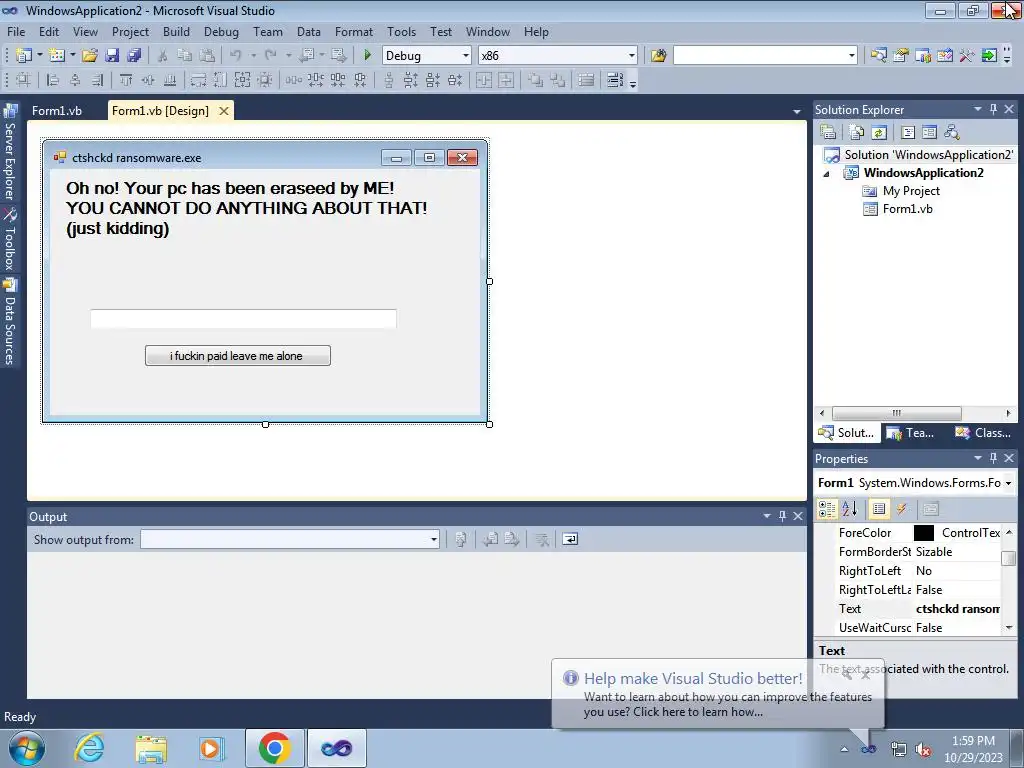
Task: Click the Align Tops layout icon
Action: coord(126,80)
